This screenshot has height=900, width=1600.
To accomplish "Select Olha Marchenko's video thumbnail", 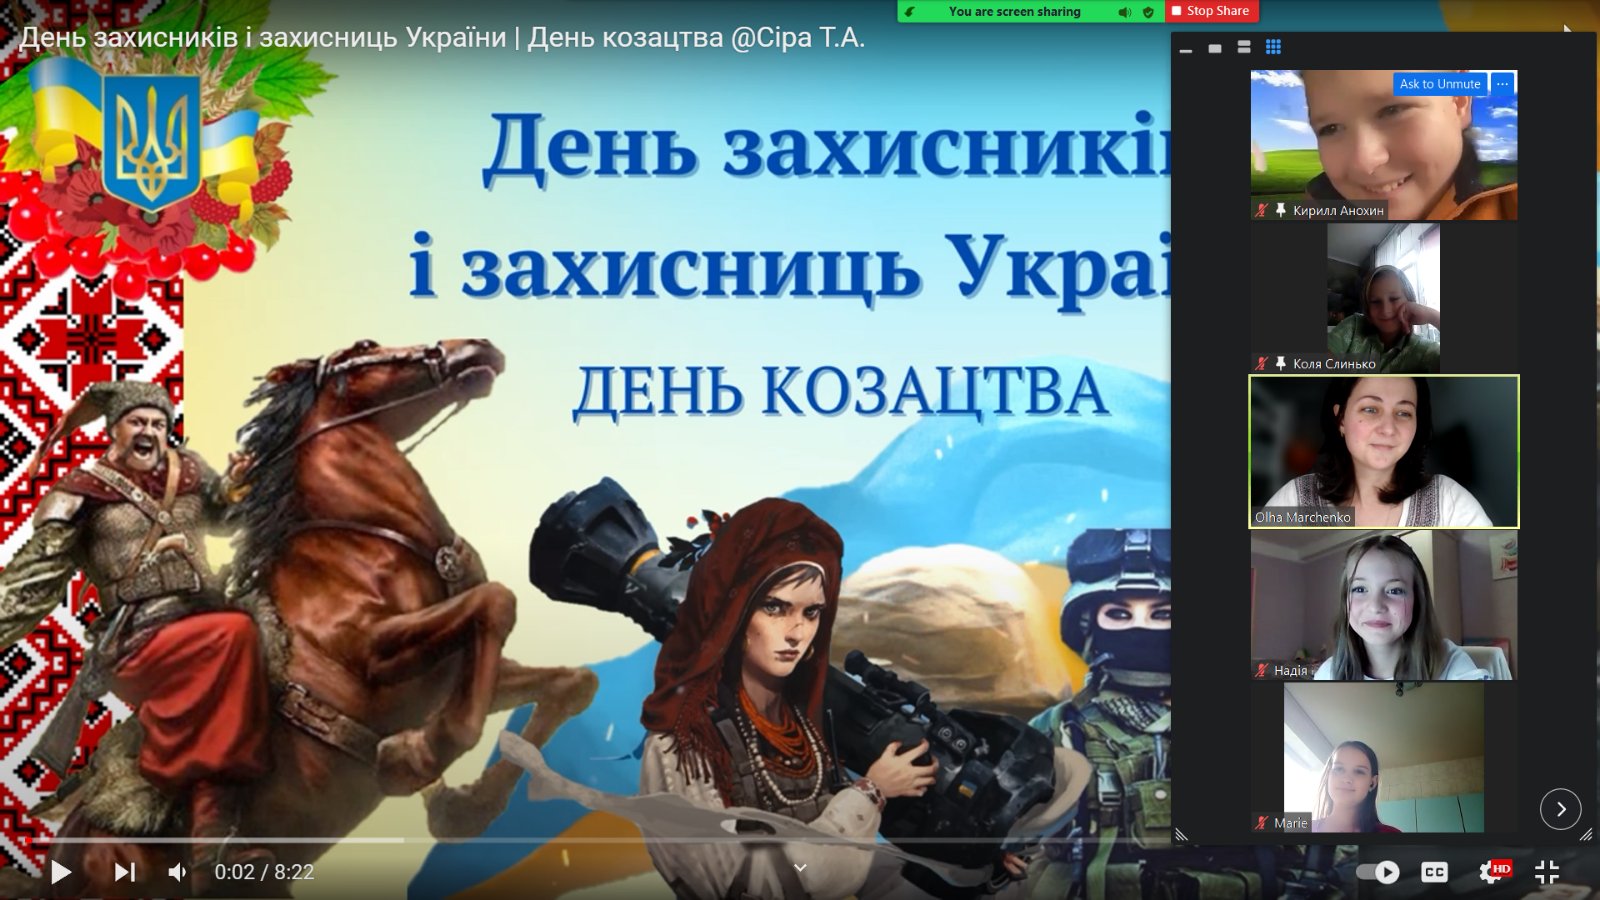I will [x=1384, y=451].
